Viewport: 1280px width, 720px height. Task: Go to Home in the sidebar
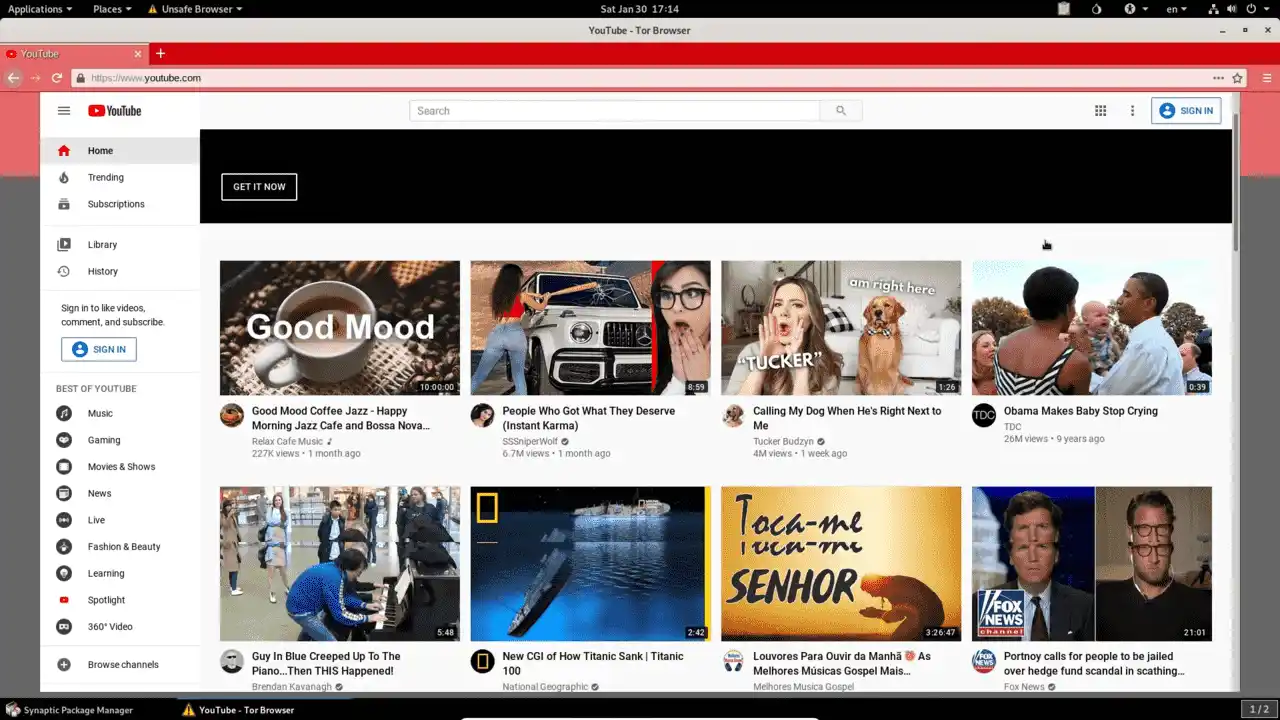(120, 151)
